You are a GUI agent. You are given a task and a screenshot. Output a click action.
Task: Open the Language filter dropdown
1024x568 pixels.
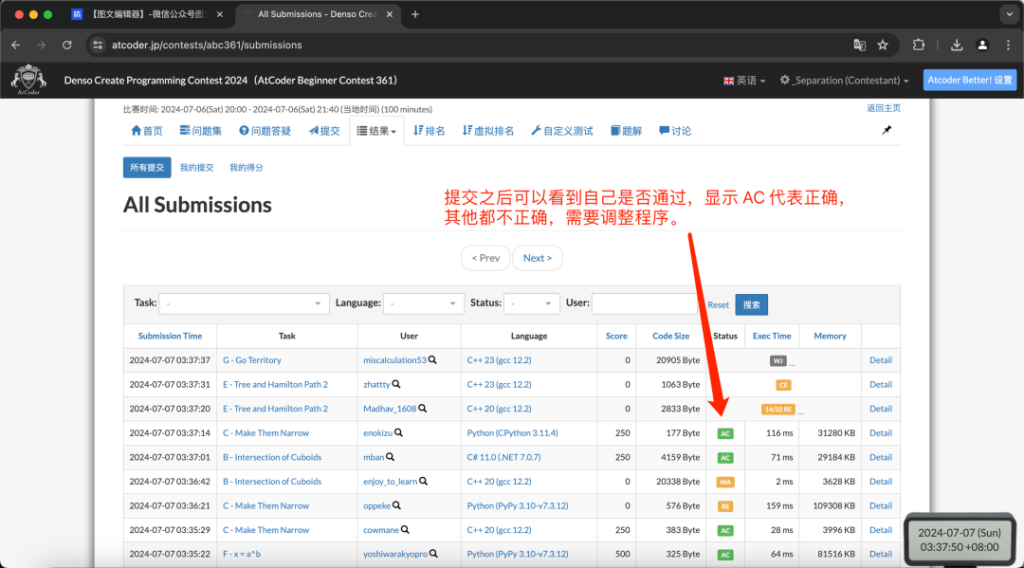click(x=423, y=303)
